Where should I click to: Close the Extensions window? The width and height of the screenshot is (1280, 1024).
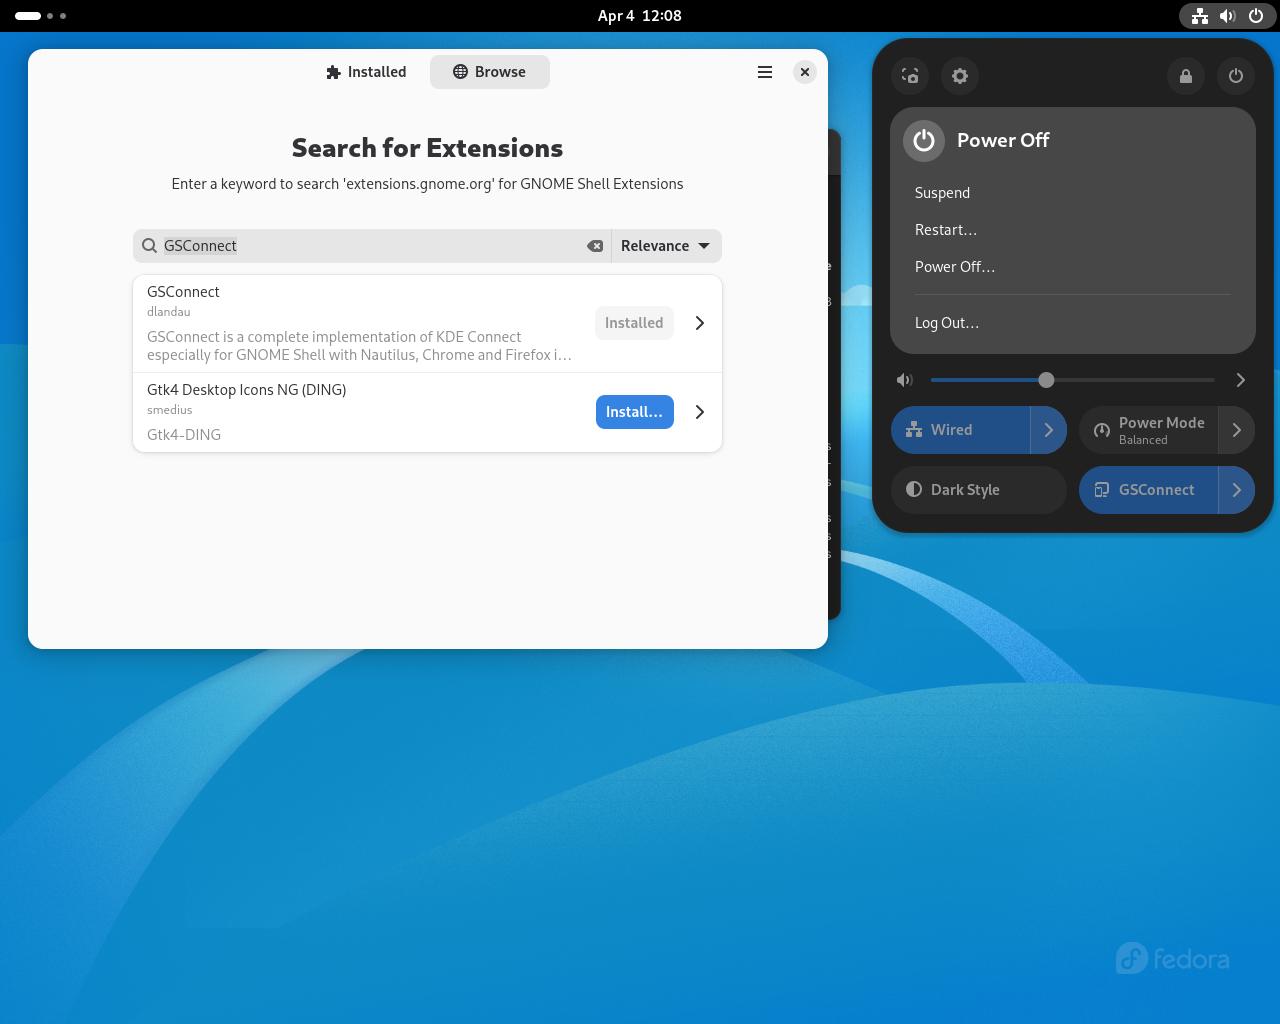(x=805, y=72)
